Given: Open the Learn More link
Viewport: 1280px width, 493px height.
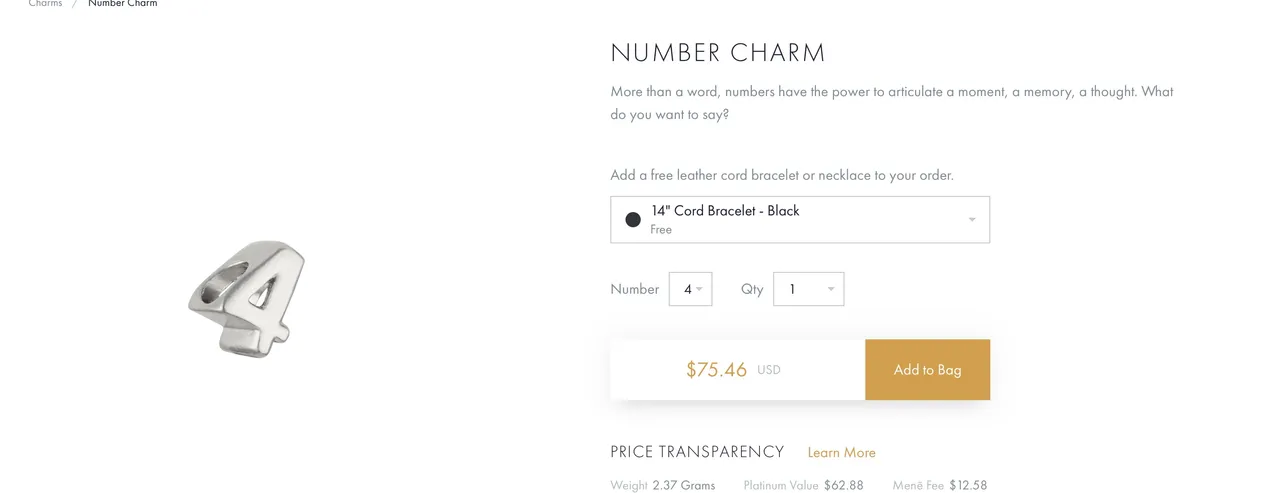Looking at the screenshot, I should (841, 453).
